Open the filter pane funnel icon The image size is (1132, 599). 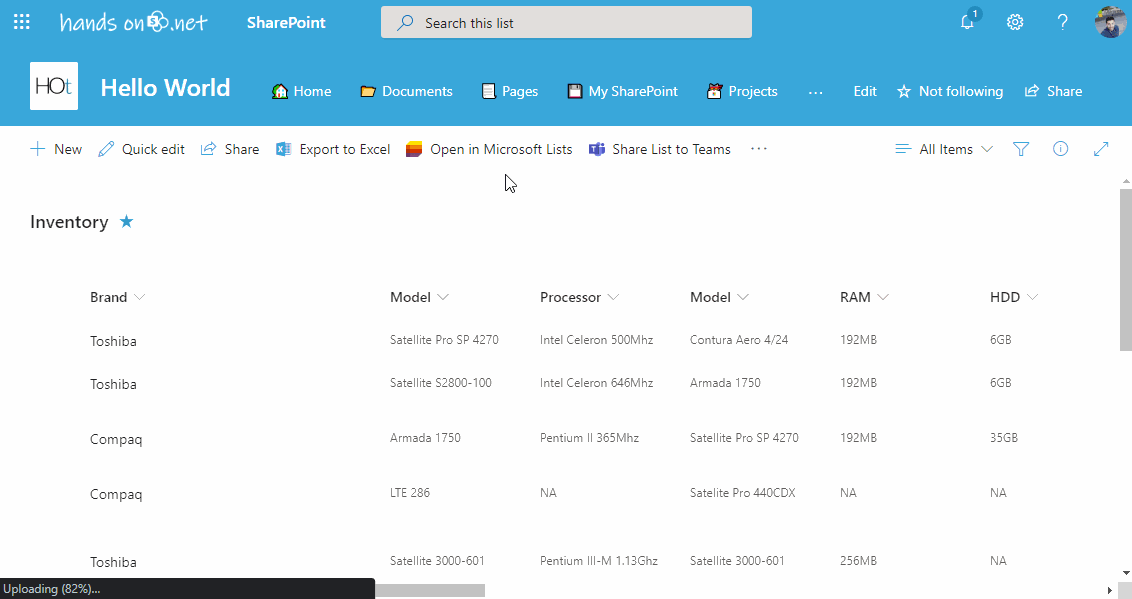tap(1021, 149)
